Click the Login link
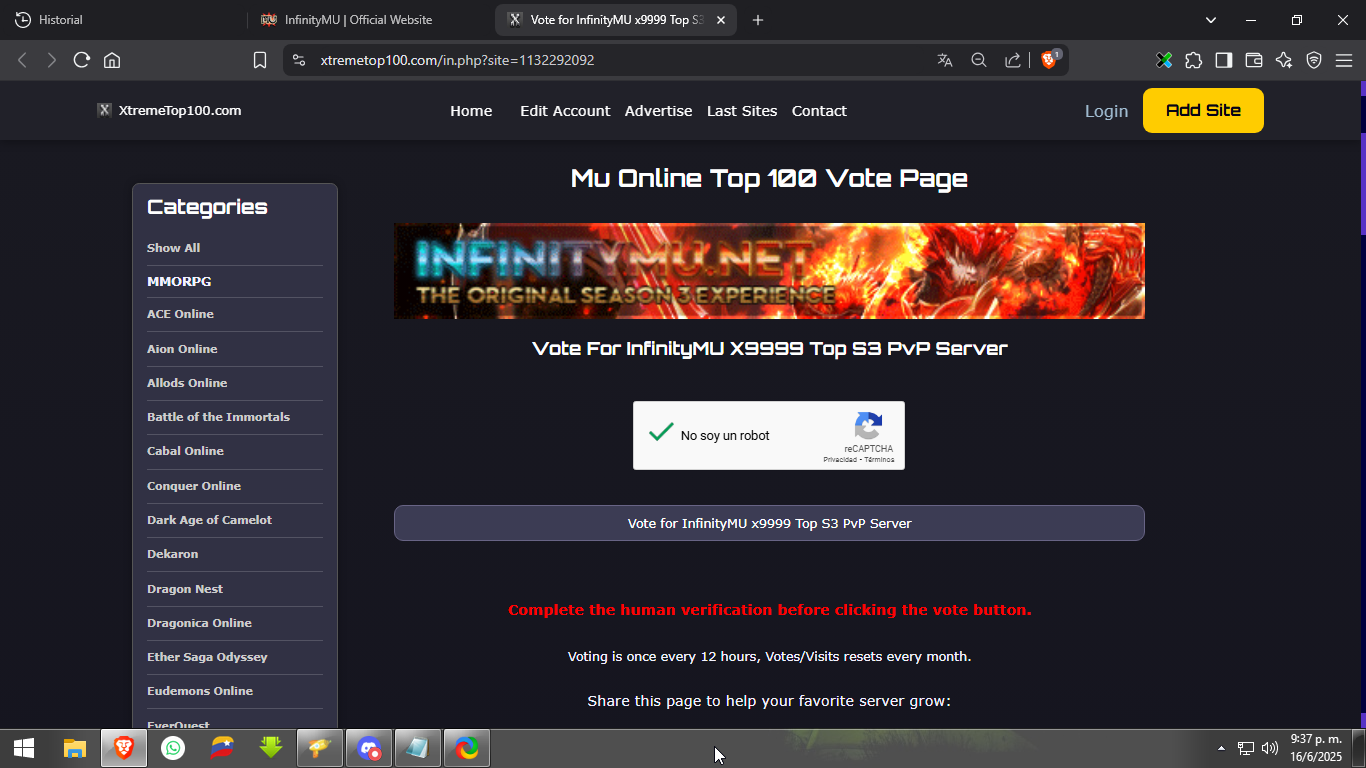This screenshot has height=768, width=1366. coord(1106,111)
